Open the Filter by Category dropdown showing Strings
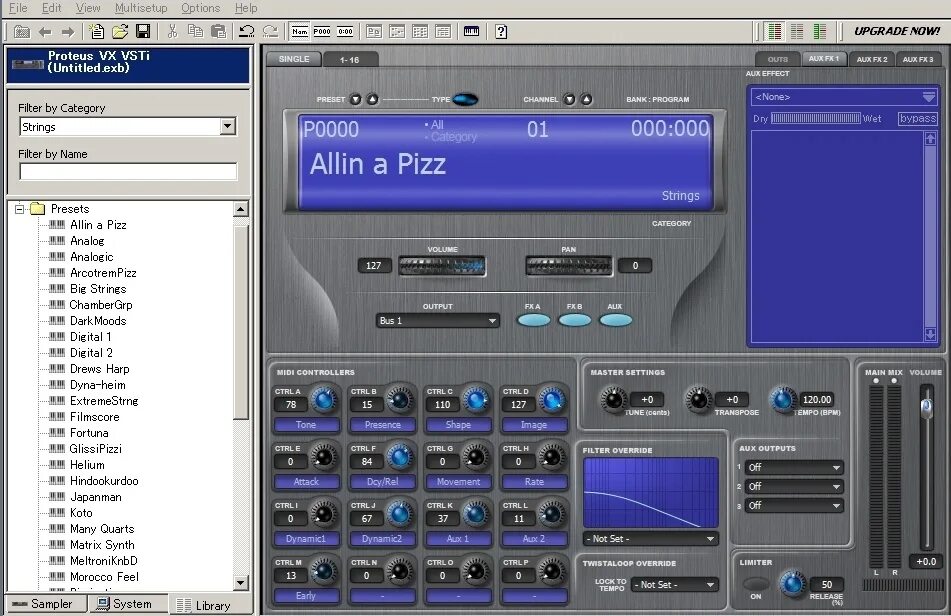The width and height of the screenshot is (951, 616). click(x=228, y=126)
